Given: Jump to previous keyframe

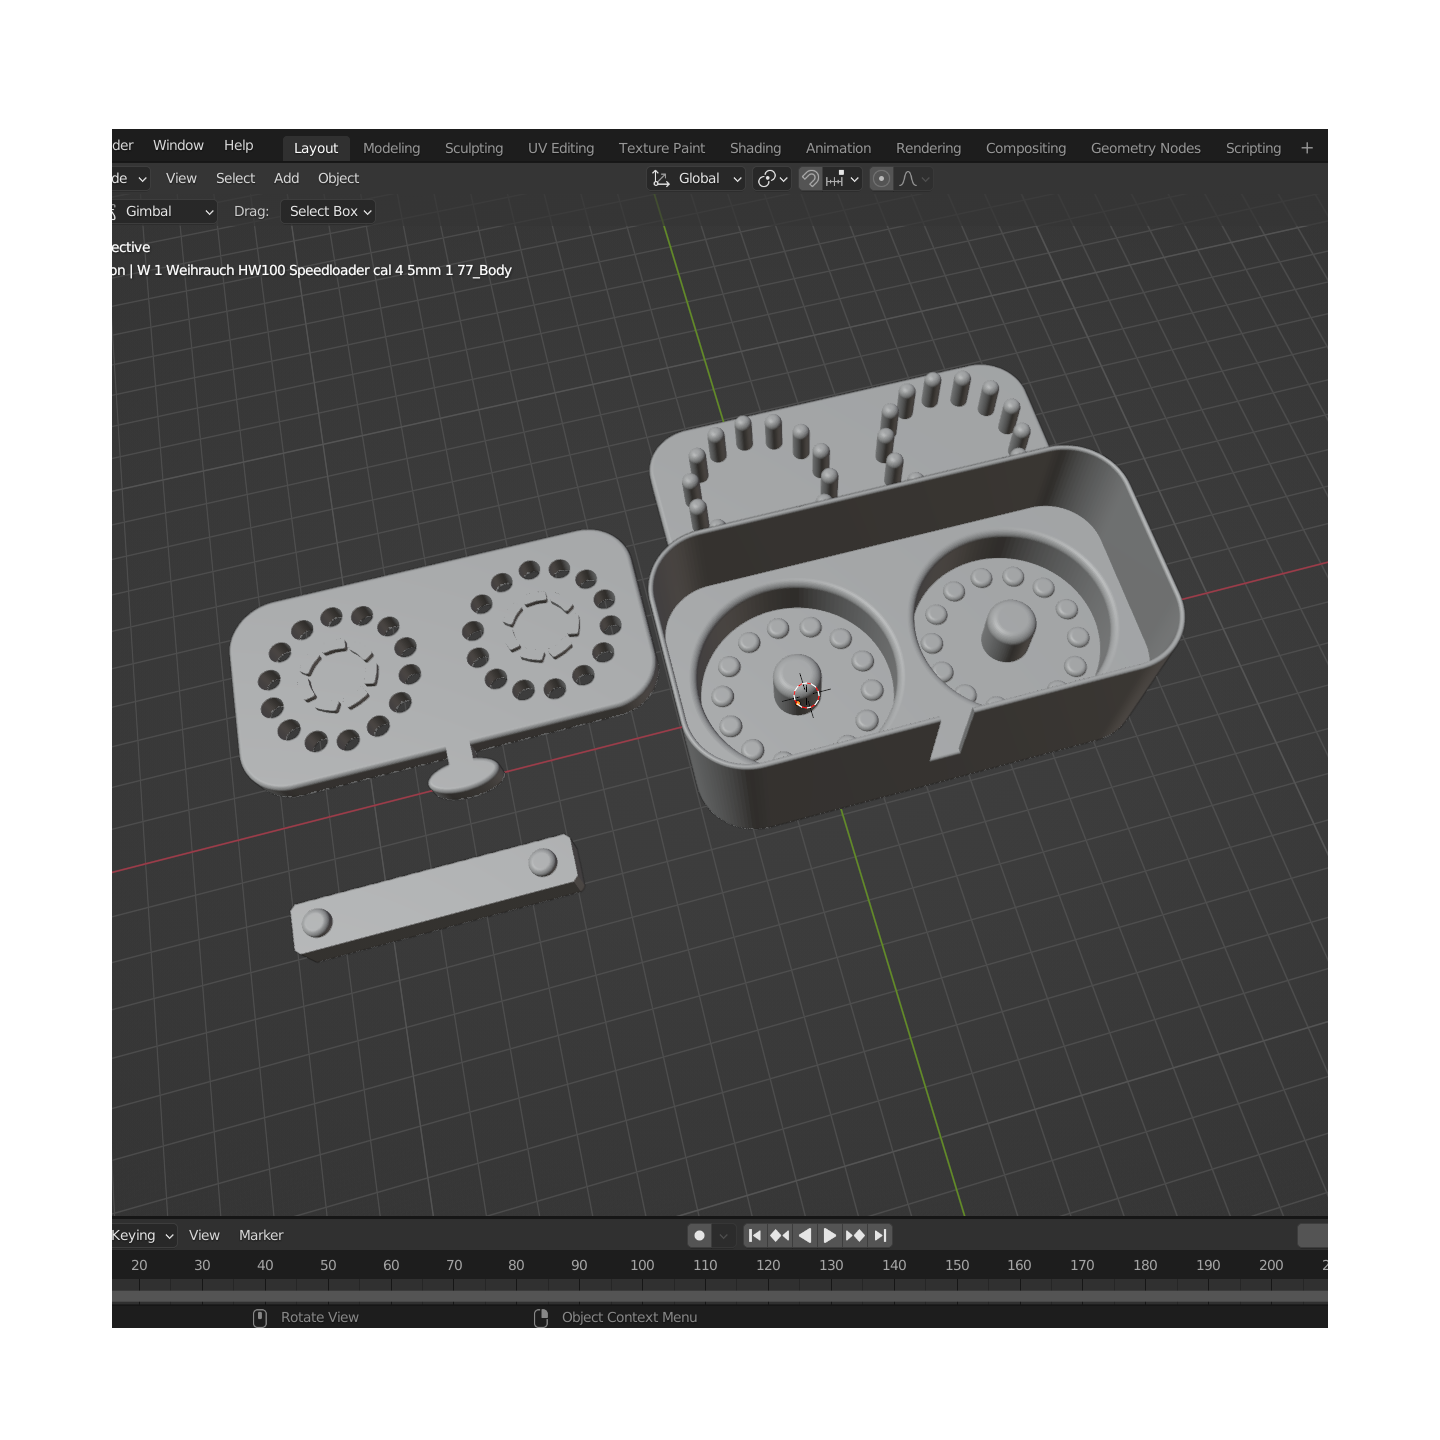Looking at the screenshot, I should tap(780, 1236).
